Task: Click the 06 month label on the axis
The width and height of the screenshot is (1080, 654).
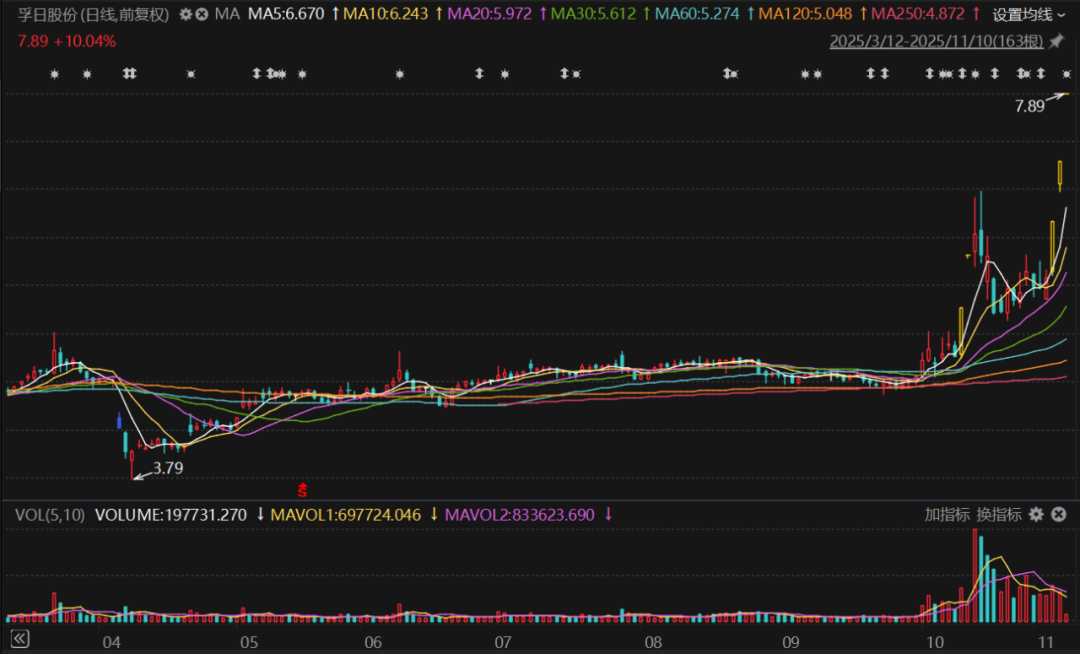Action: [373, 642]
